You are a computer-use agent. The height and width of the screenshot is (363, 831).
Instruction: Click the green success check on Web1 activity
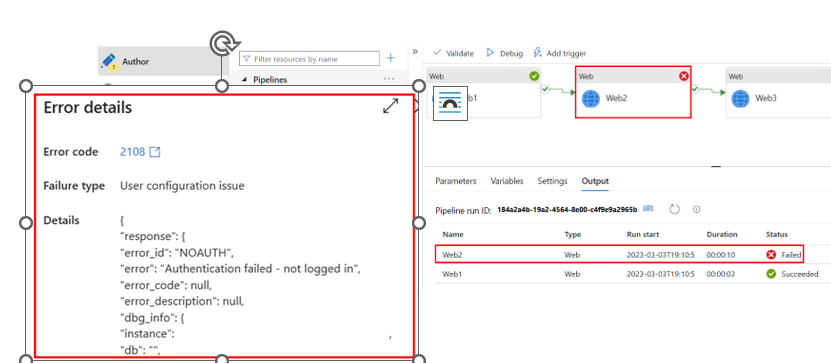[534, 76]
